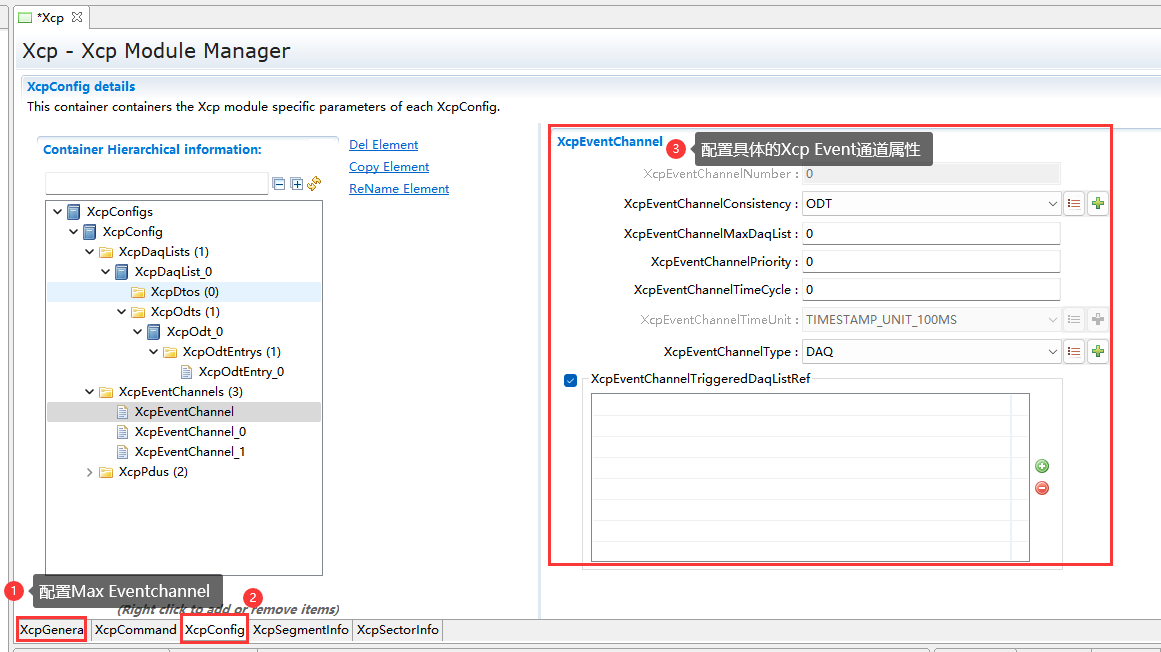Click the collapse all tree icon

point(280,184)
